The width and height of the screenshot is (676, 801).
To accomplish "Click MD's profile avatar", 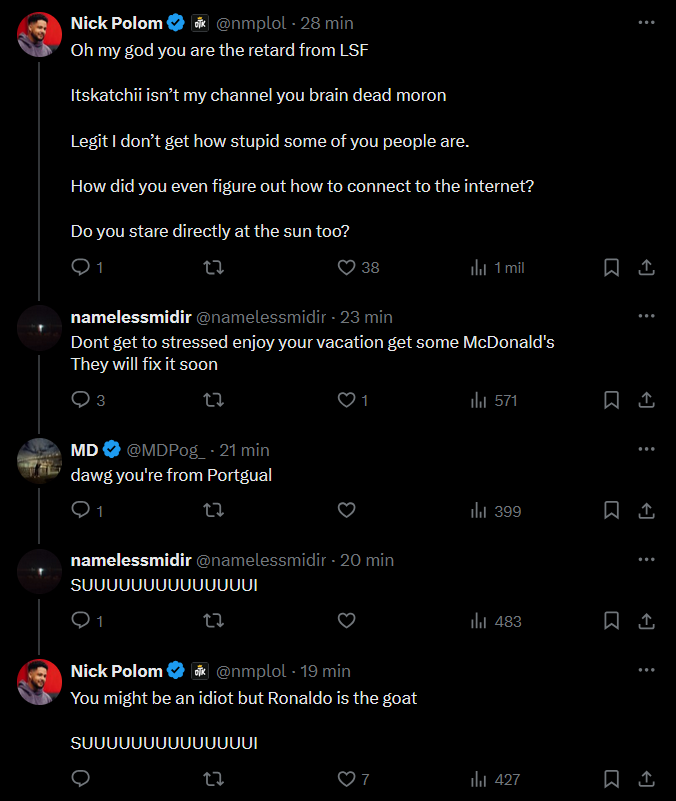I will tap(40, 461).
